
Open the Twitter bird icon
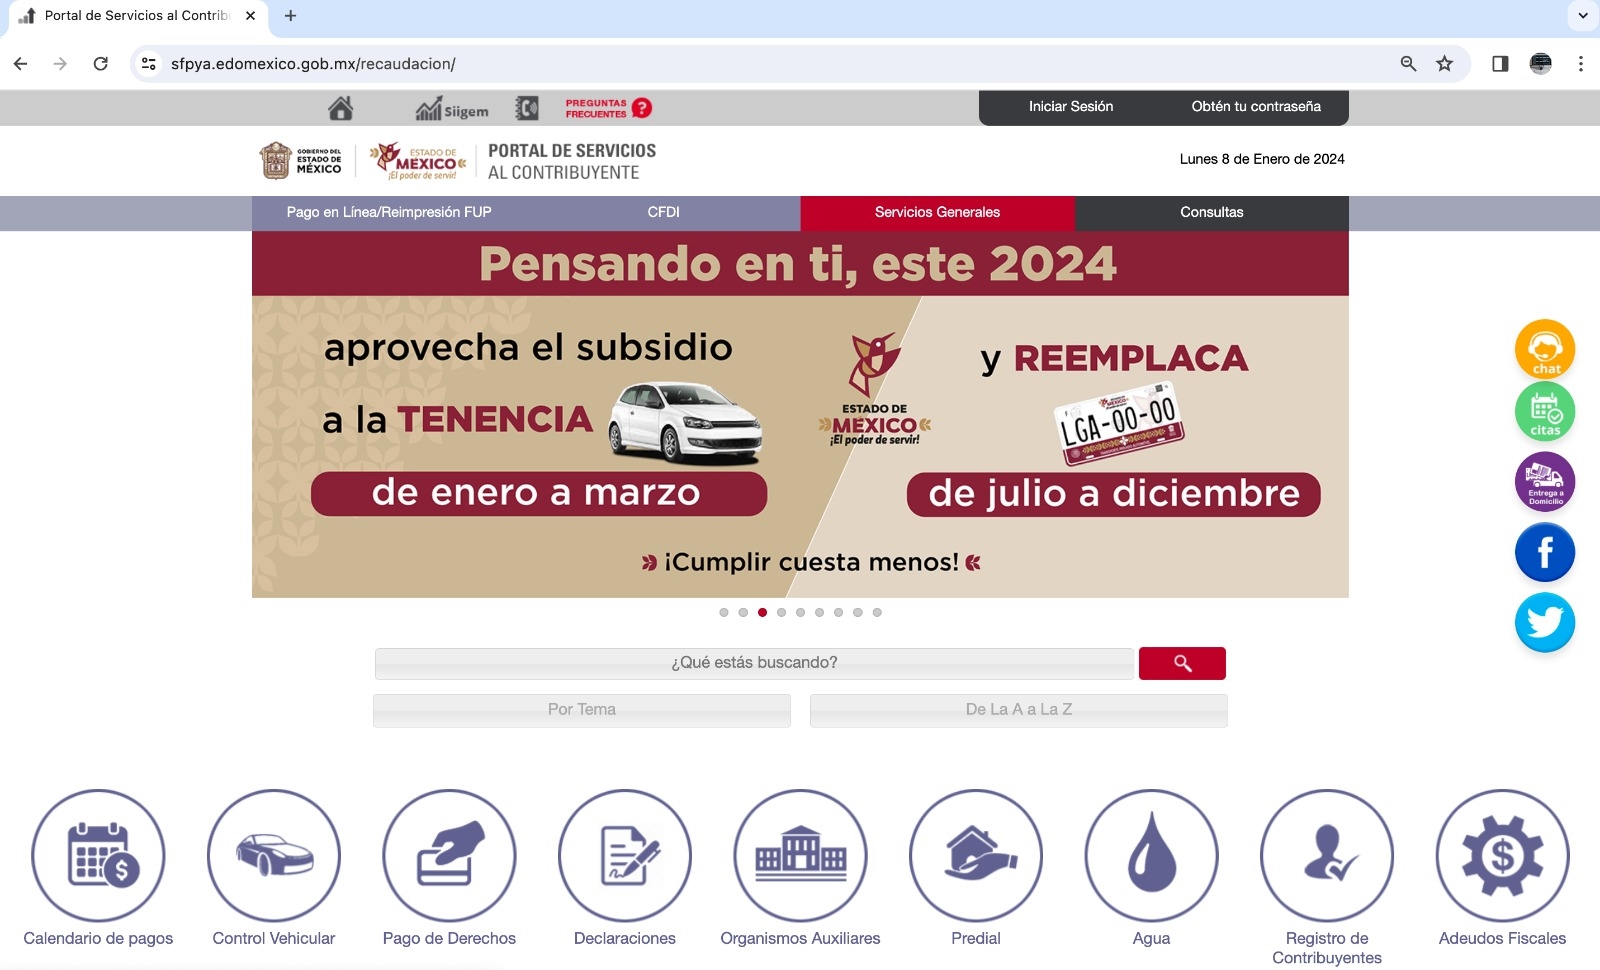[x=1544, y=622]
